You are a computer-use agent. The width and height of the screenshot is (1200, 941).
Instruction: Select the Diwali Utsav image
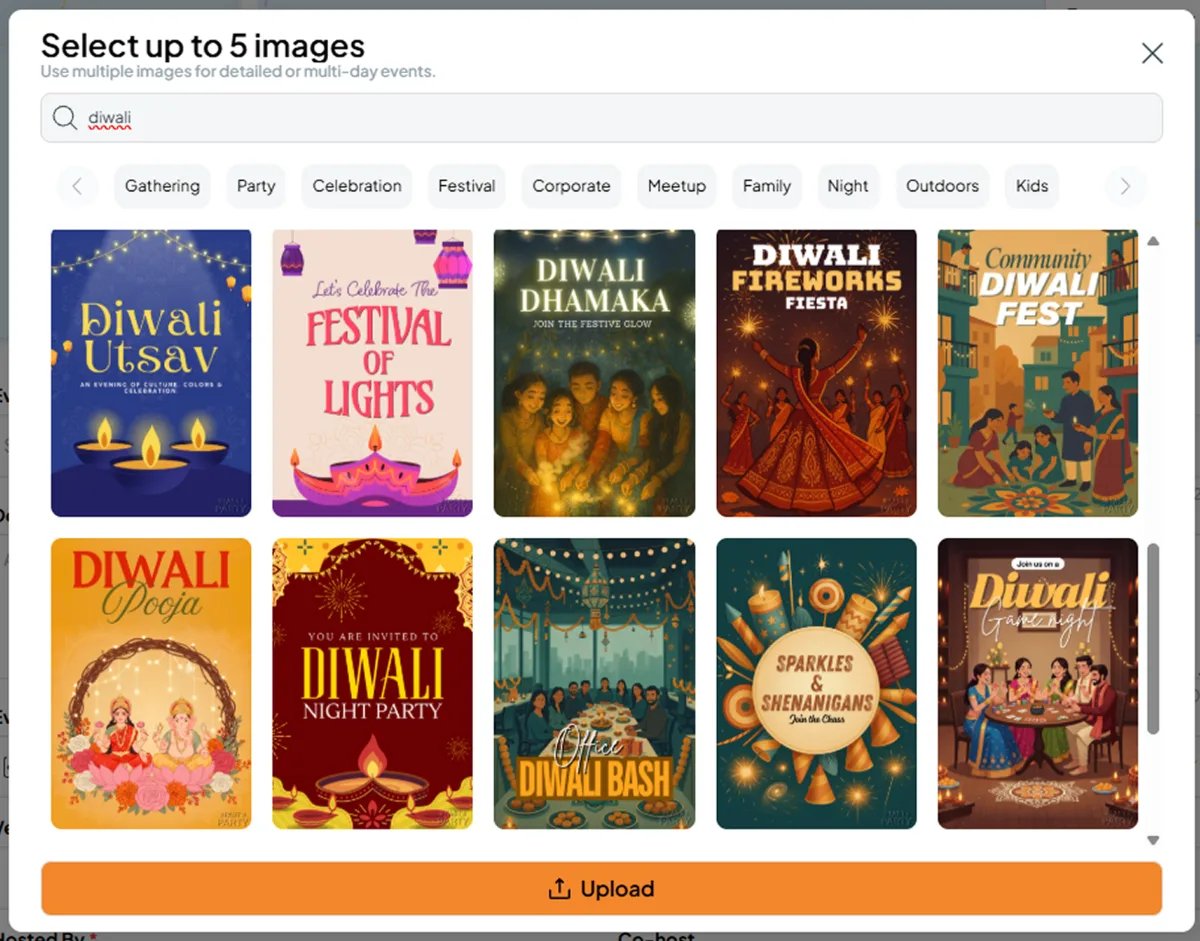151,373
